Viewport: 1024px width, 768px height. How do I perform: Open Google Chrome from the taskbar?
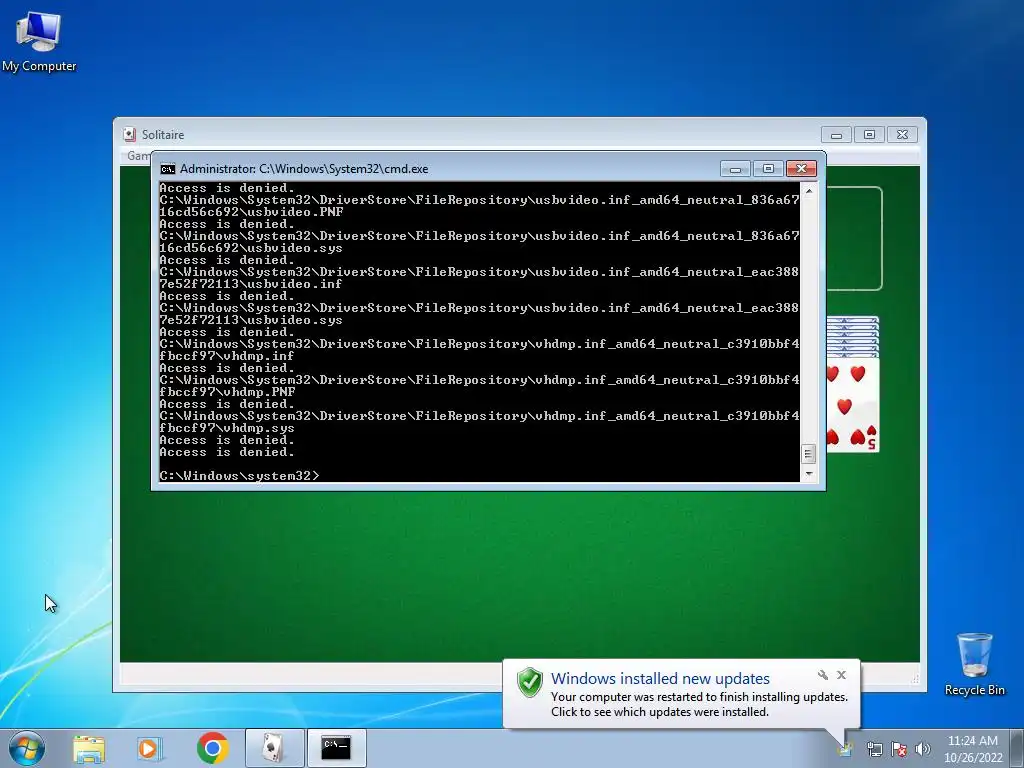pyautogui.click(x=212, y=748)
